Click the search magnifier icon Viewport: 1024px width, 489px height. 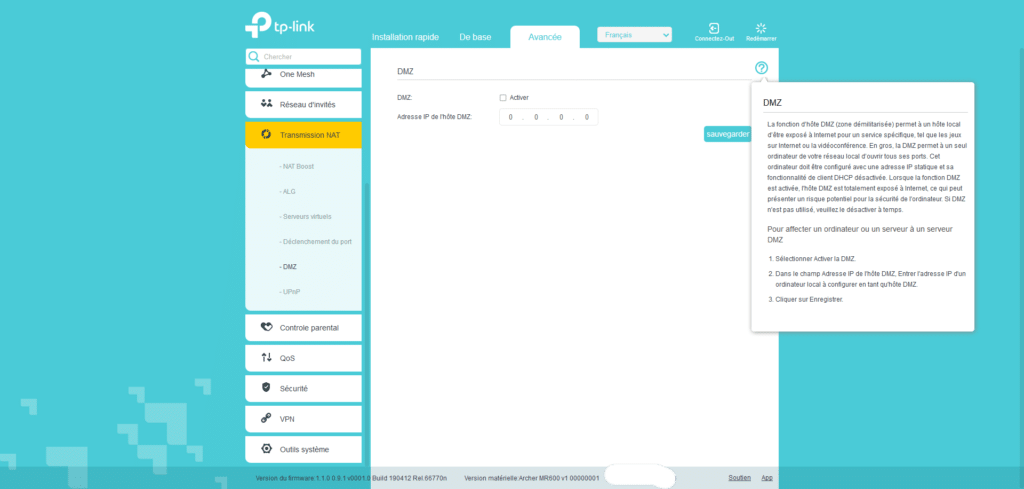[x=254, y=57]
